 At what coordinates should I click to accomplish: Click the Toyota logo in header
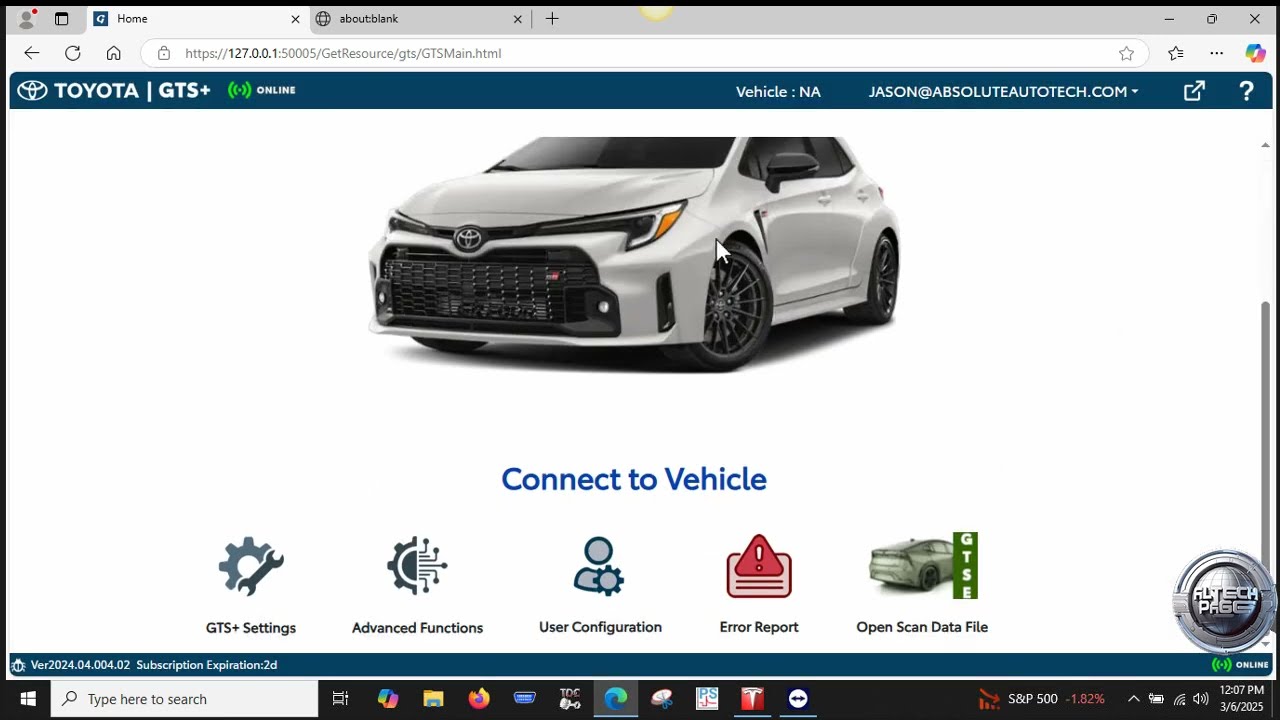point(32,91)
